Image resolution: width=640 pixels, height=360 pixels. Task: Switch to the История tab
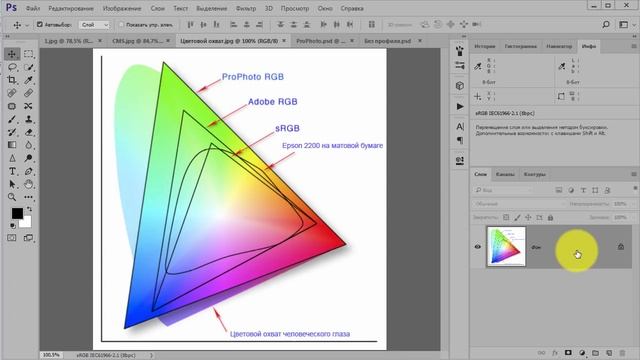(x=484, y=47)
